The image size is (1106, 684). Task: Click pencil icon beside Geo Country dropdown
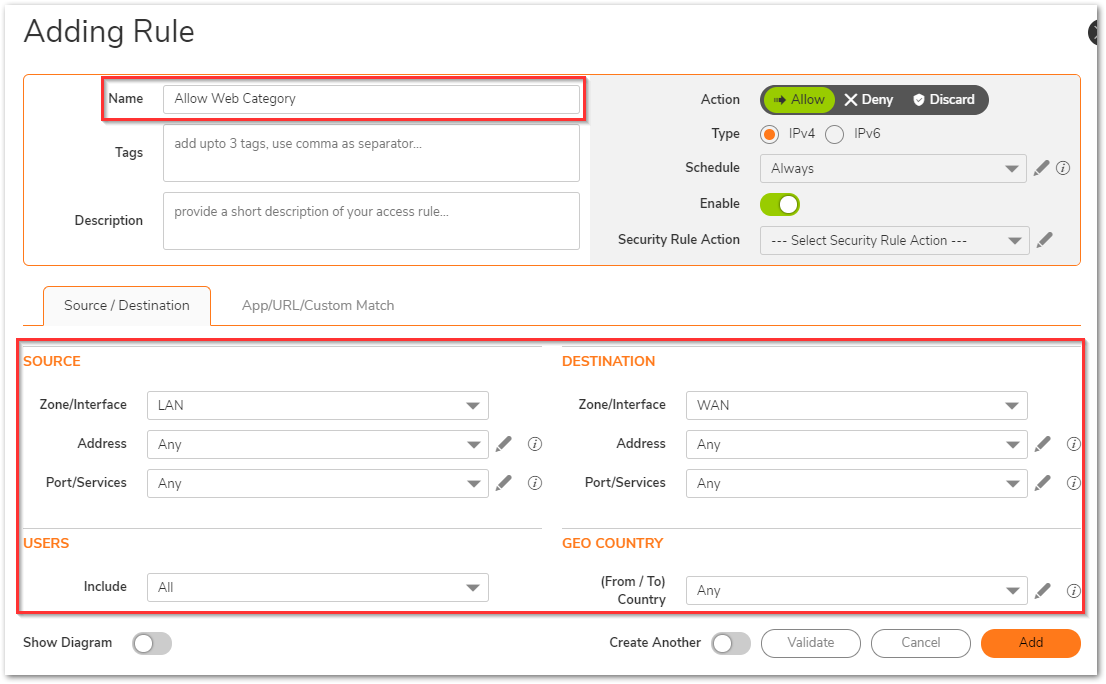(x=1043, y=591)
